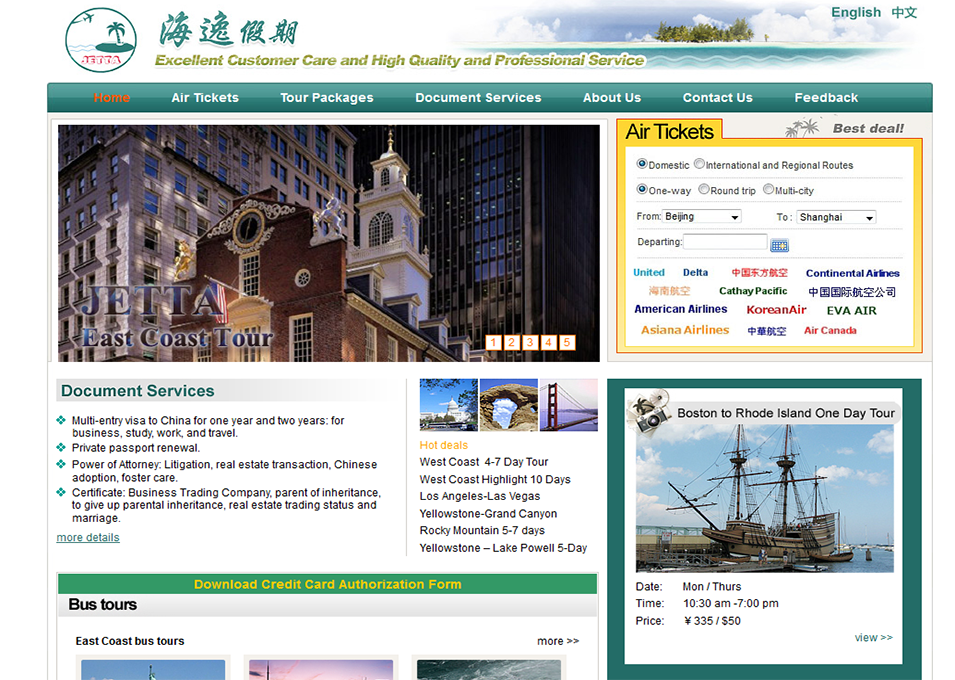Select International and Regional Routes option
Screen dimensions: 955x680
[699, 163]
